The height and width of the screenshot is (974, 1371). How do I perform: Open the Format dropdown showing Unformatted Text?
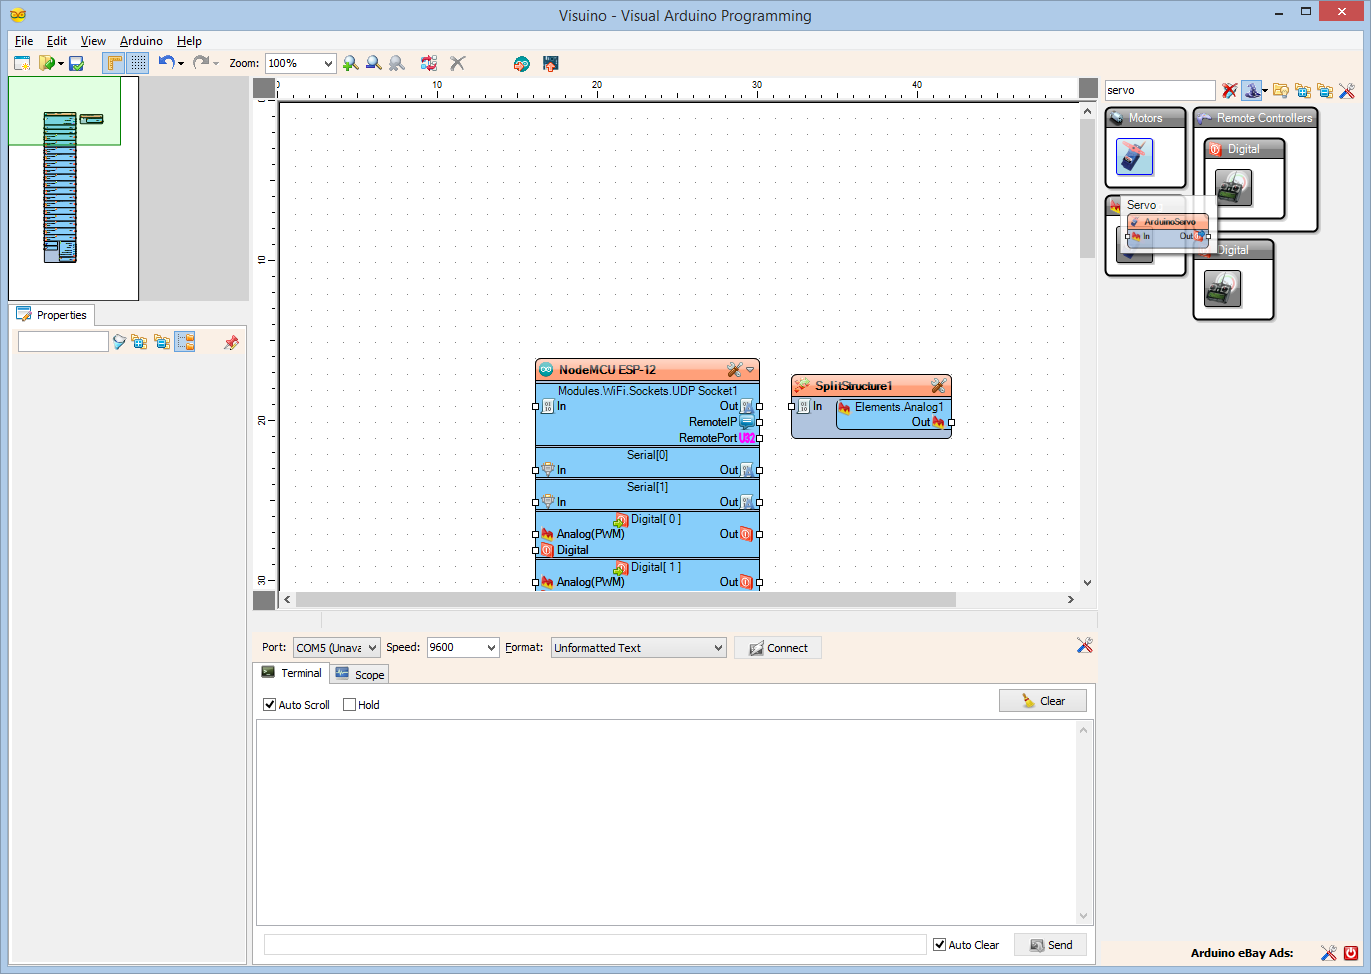(637, 647)
